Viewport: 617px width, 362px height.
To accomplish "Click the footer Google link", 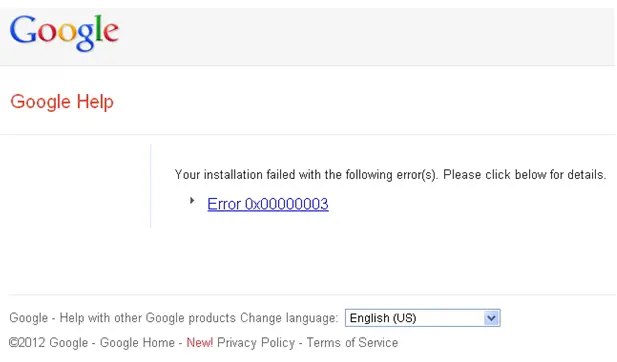I will (28, 318).
